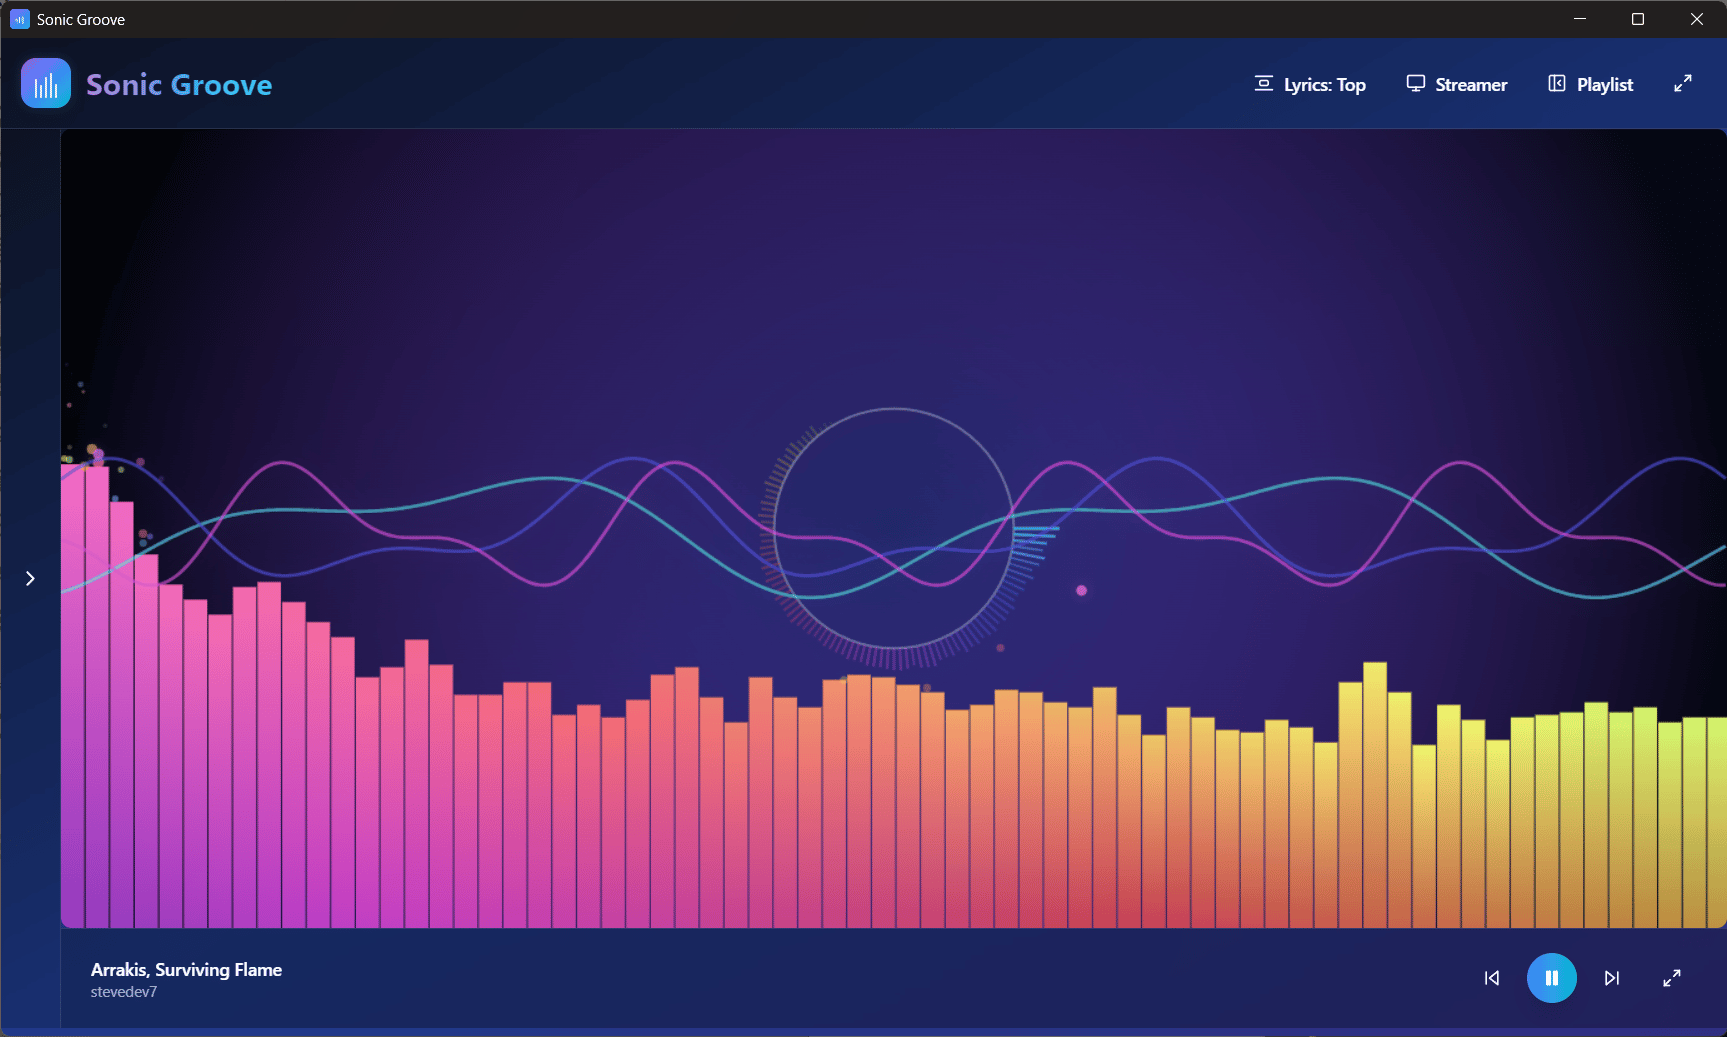
Task: Skip to the next track
Action: tap(1612, 978)
